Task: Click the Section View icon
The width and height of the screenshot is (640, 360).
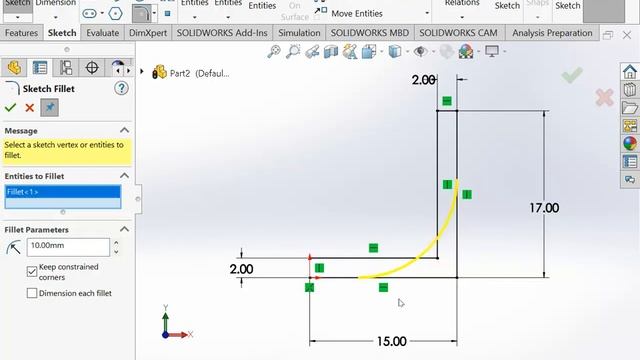Action: pos(331,52)
